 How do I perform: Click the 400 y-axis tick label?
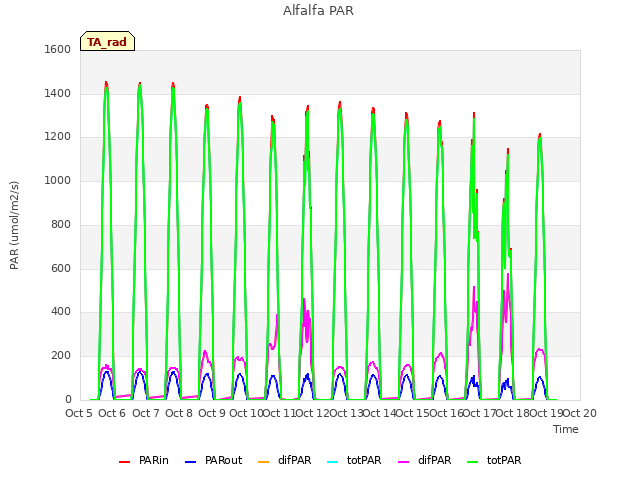pyautogui.click(x=61, y=312)
